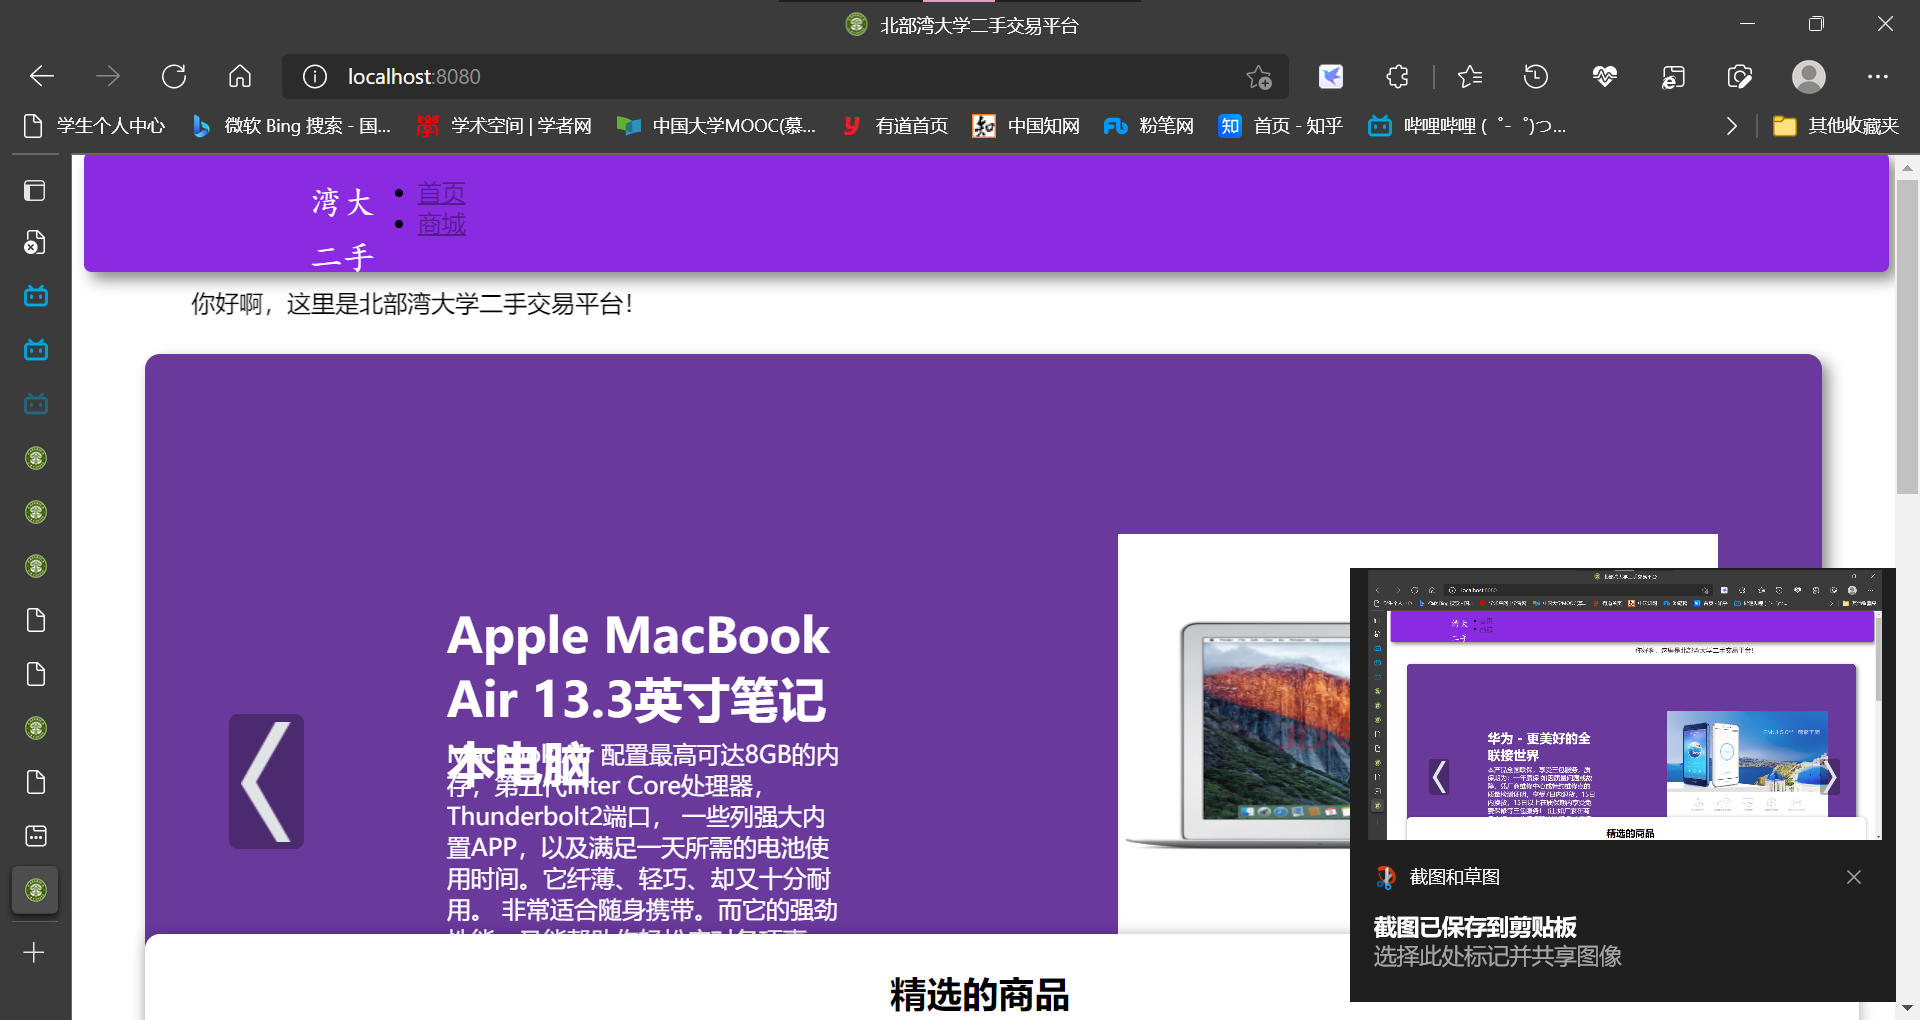Image resolution: width=1920 pixels, height=1020 pixels.
Task: Open 微软 Bing 搜索 bookmark
Action: [292, 126]
